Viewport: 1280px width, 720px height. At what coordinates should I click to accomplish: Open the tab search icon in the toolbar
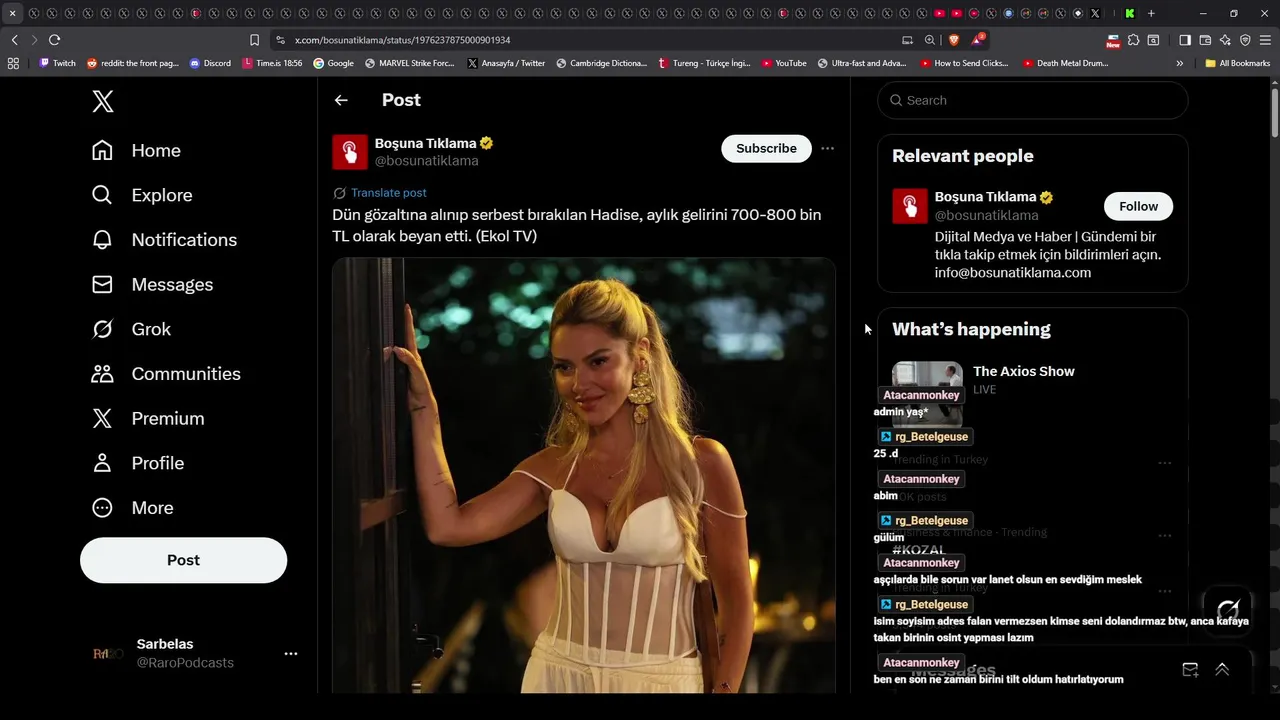(x=1153, y=40)
